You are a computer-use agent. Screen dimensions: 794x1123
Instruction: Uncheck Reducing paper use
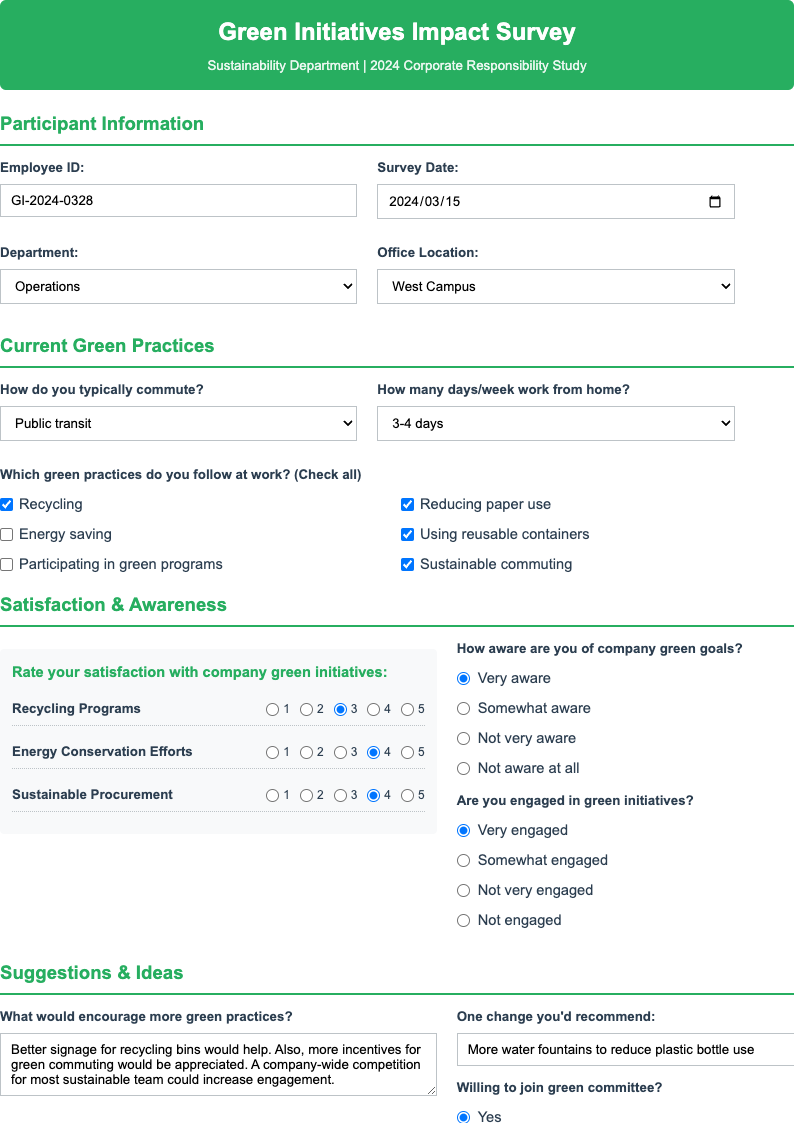pos(408,504)
